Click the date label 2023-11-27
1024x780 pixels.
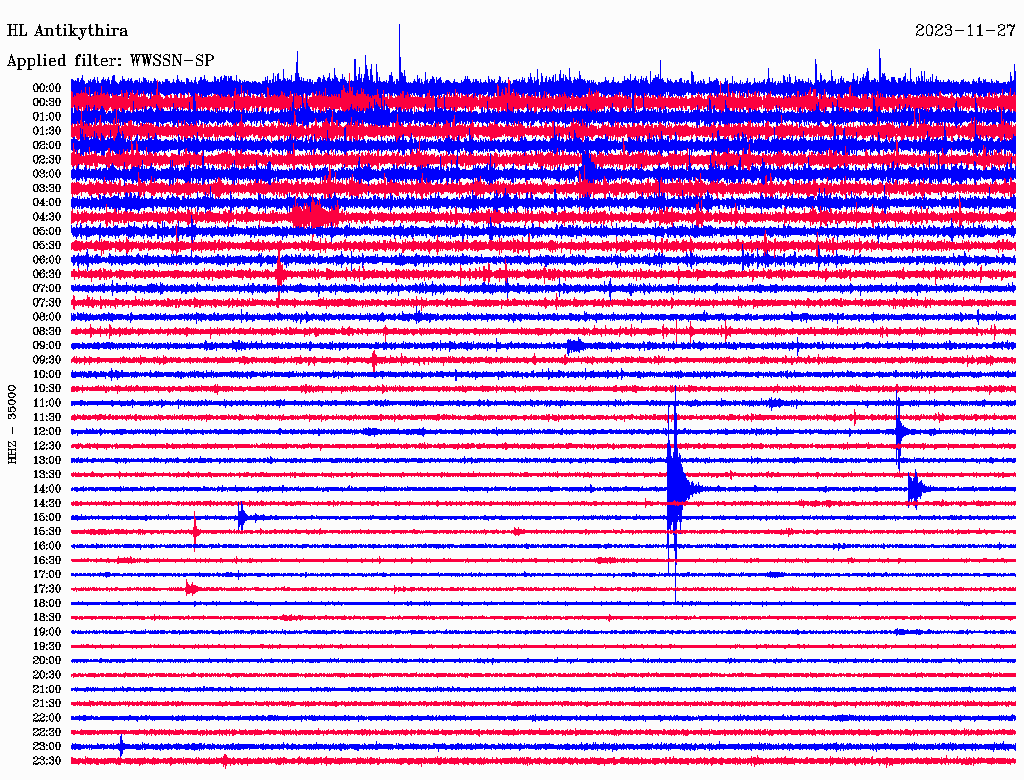965,31
